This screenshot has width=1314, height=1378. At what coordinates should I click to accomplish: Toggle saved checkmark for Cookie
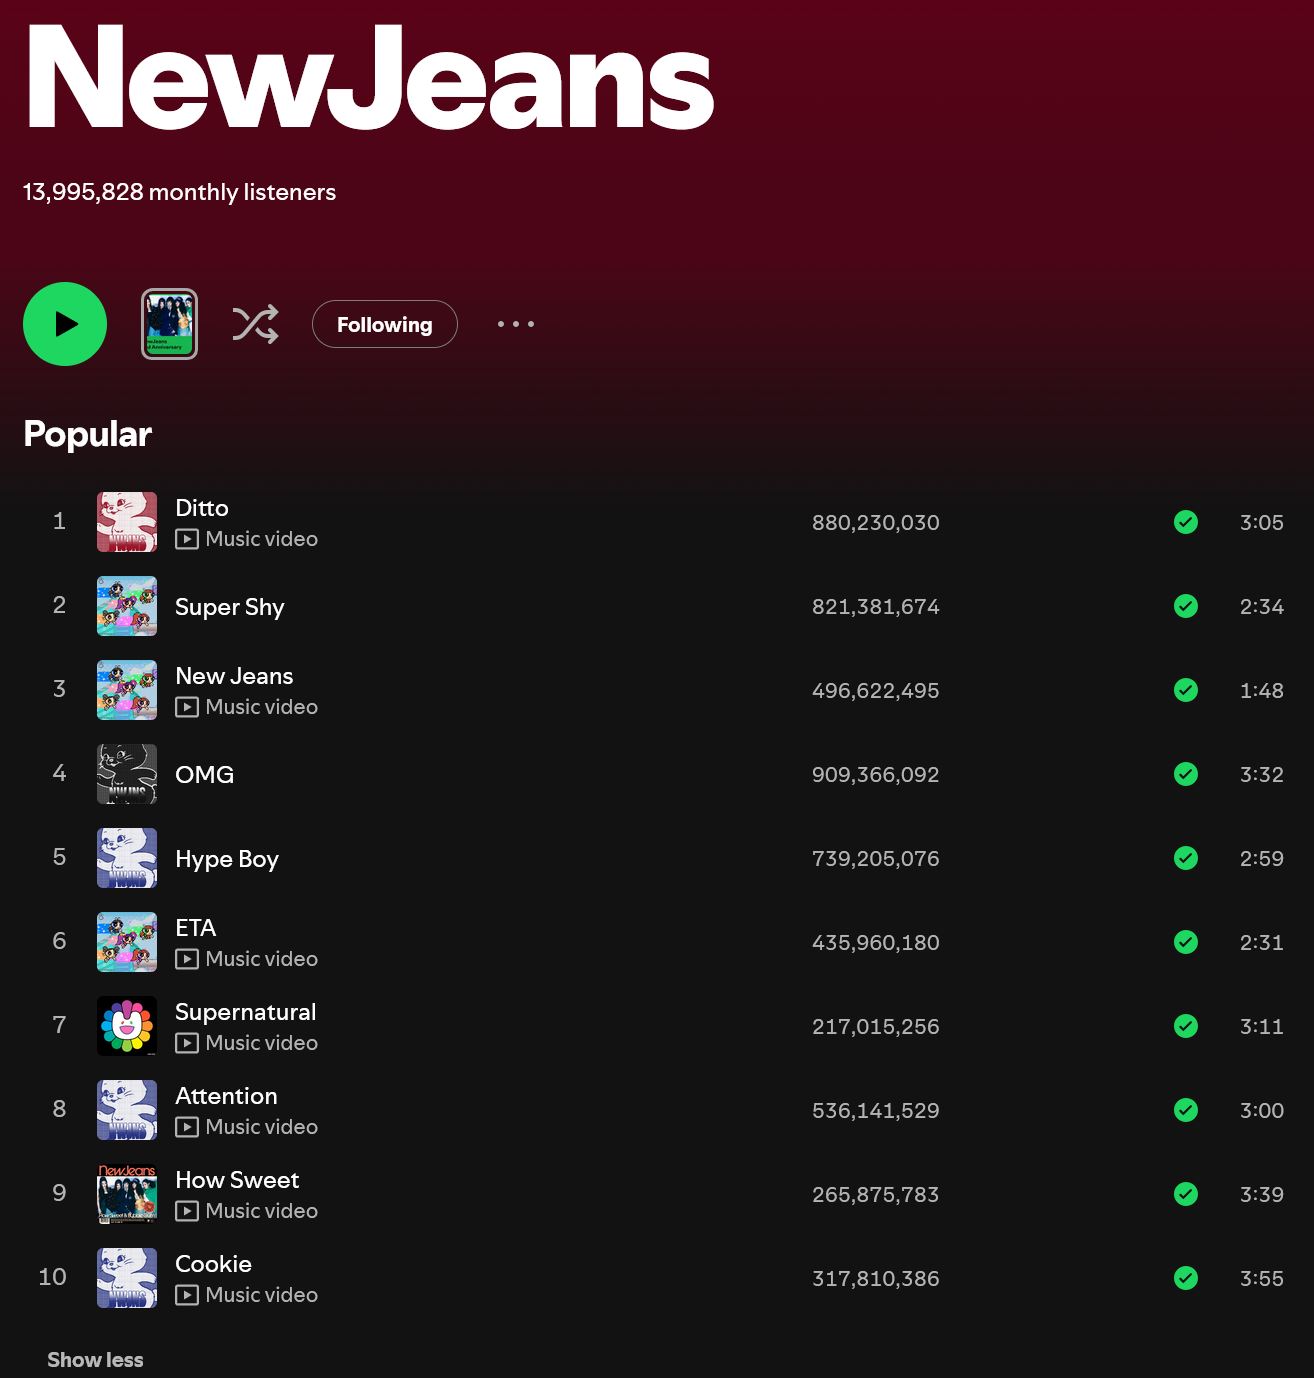tap(1186, 1278)
